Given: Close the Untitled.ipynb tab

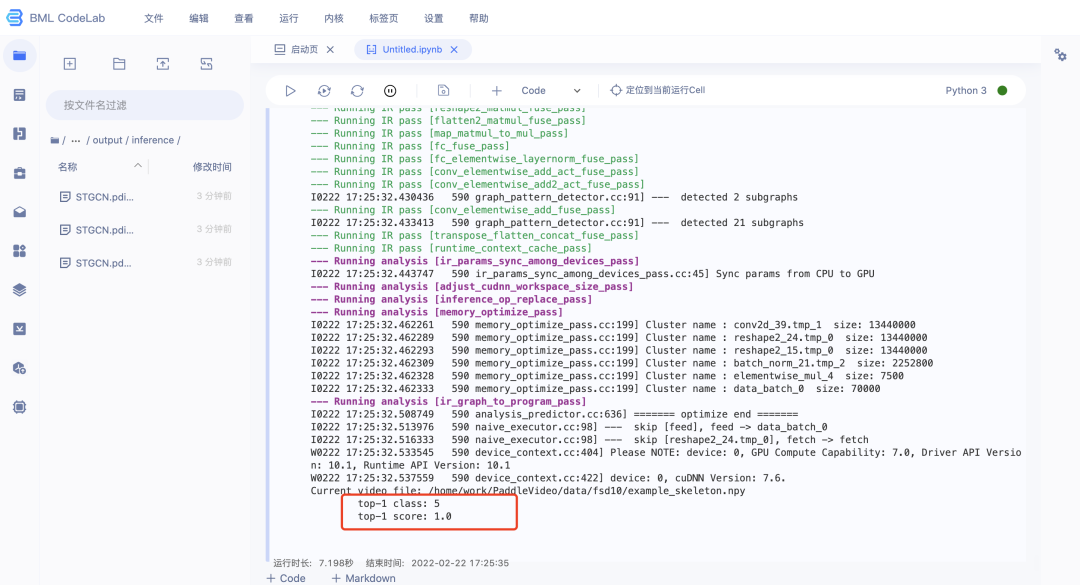Looking at the screenshot, I should pos(454,50).
